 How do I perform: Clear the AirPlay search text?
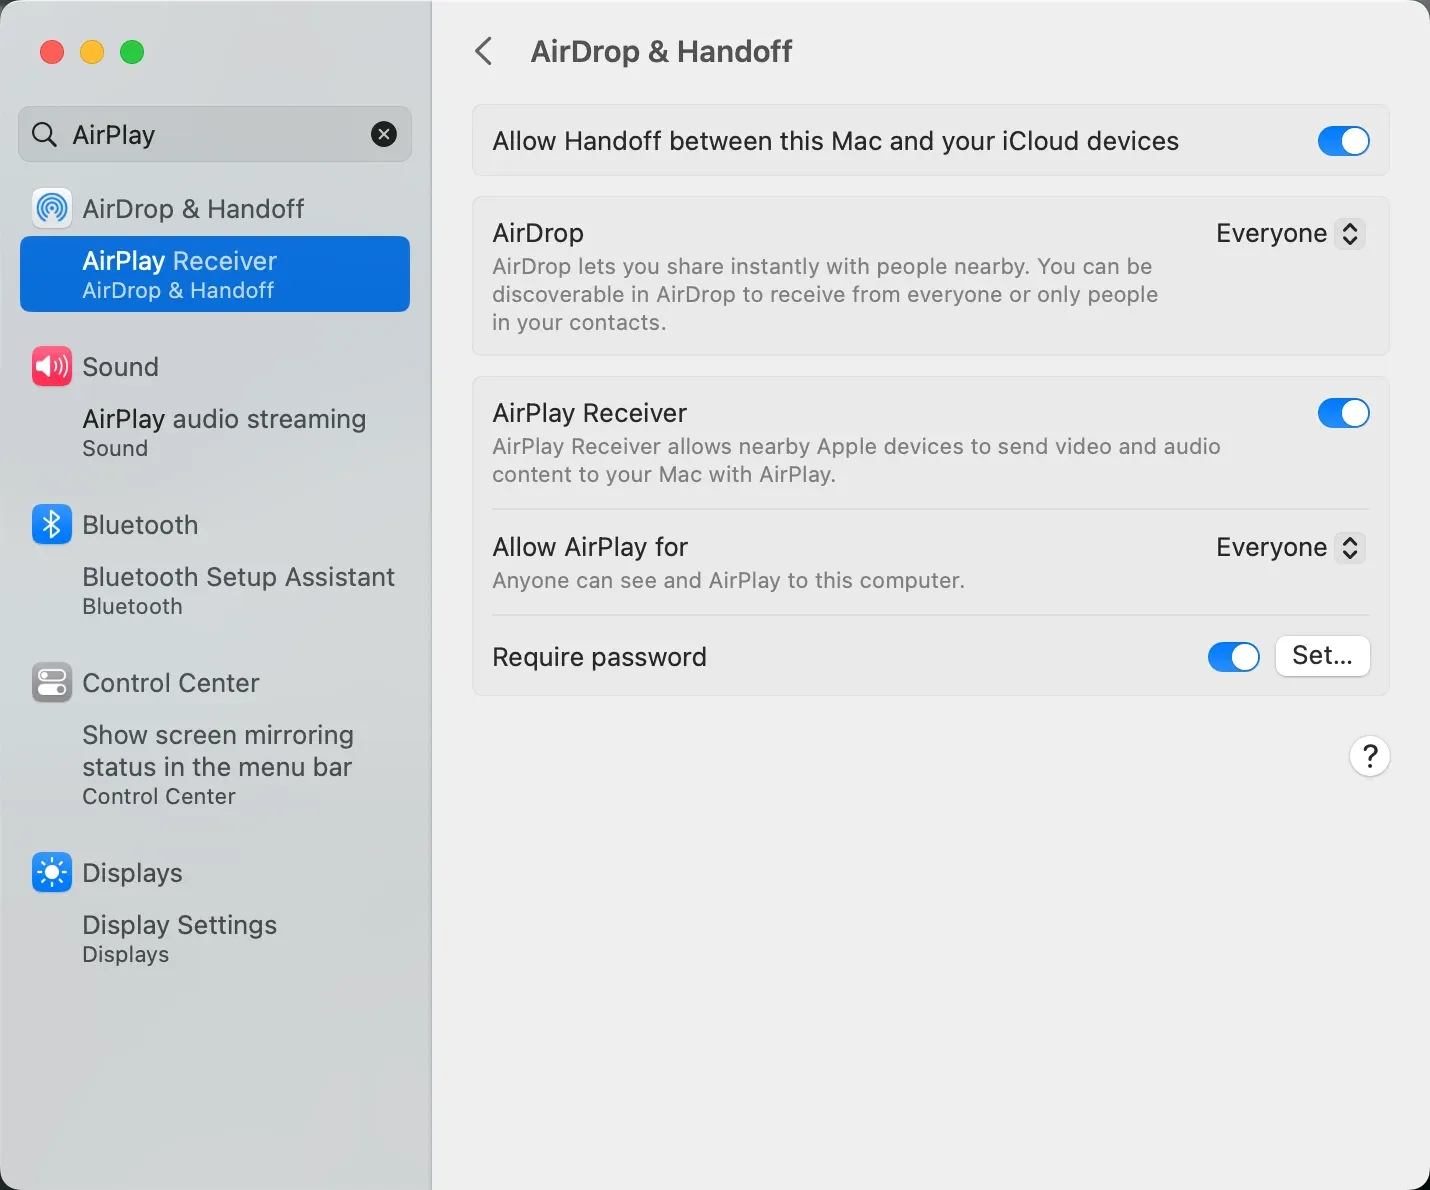[x=384, y=134]
